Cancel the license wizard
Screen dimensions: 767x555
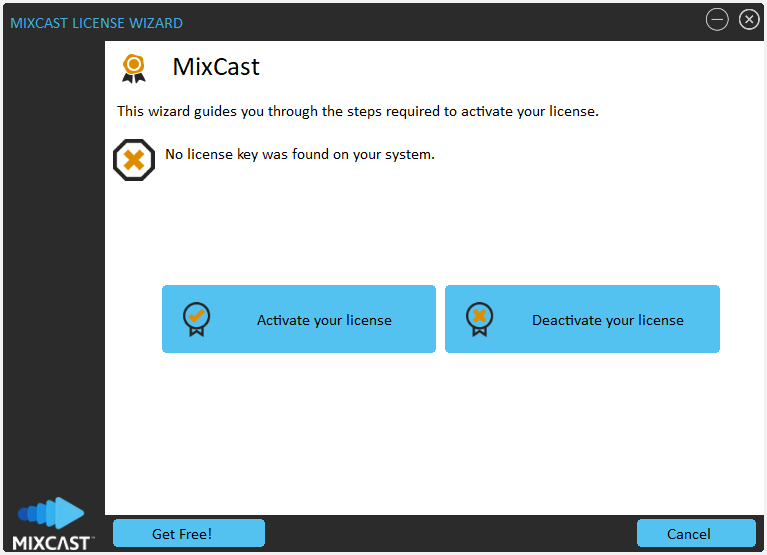click(x=697, y=533)
